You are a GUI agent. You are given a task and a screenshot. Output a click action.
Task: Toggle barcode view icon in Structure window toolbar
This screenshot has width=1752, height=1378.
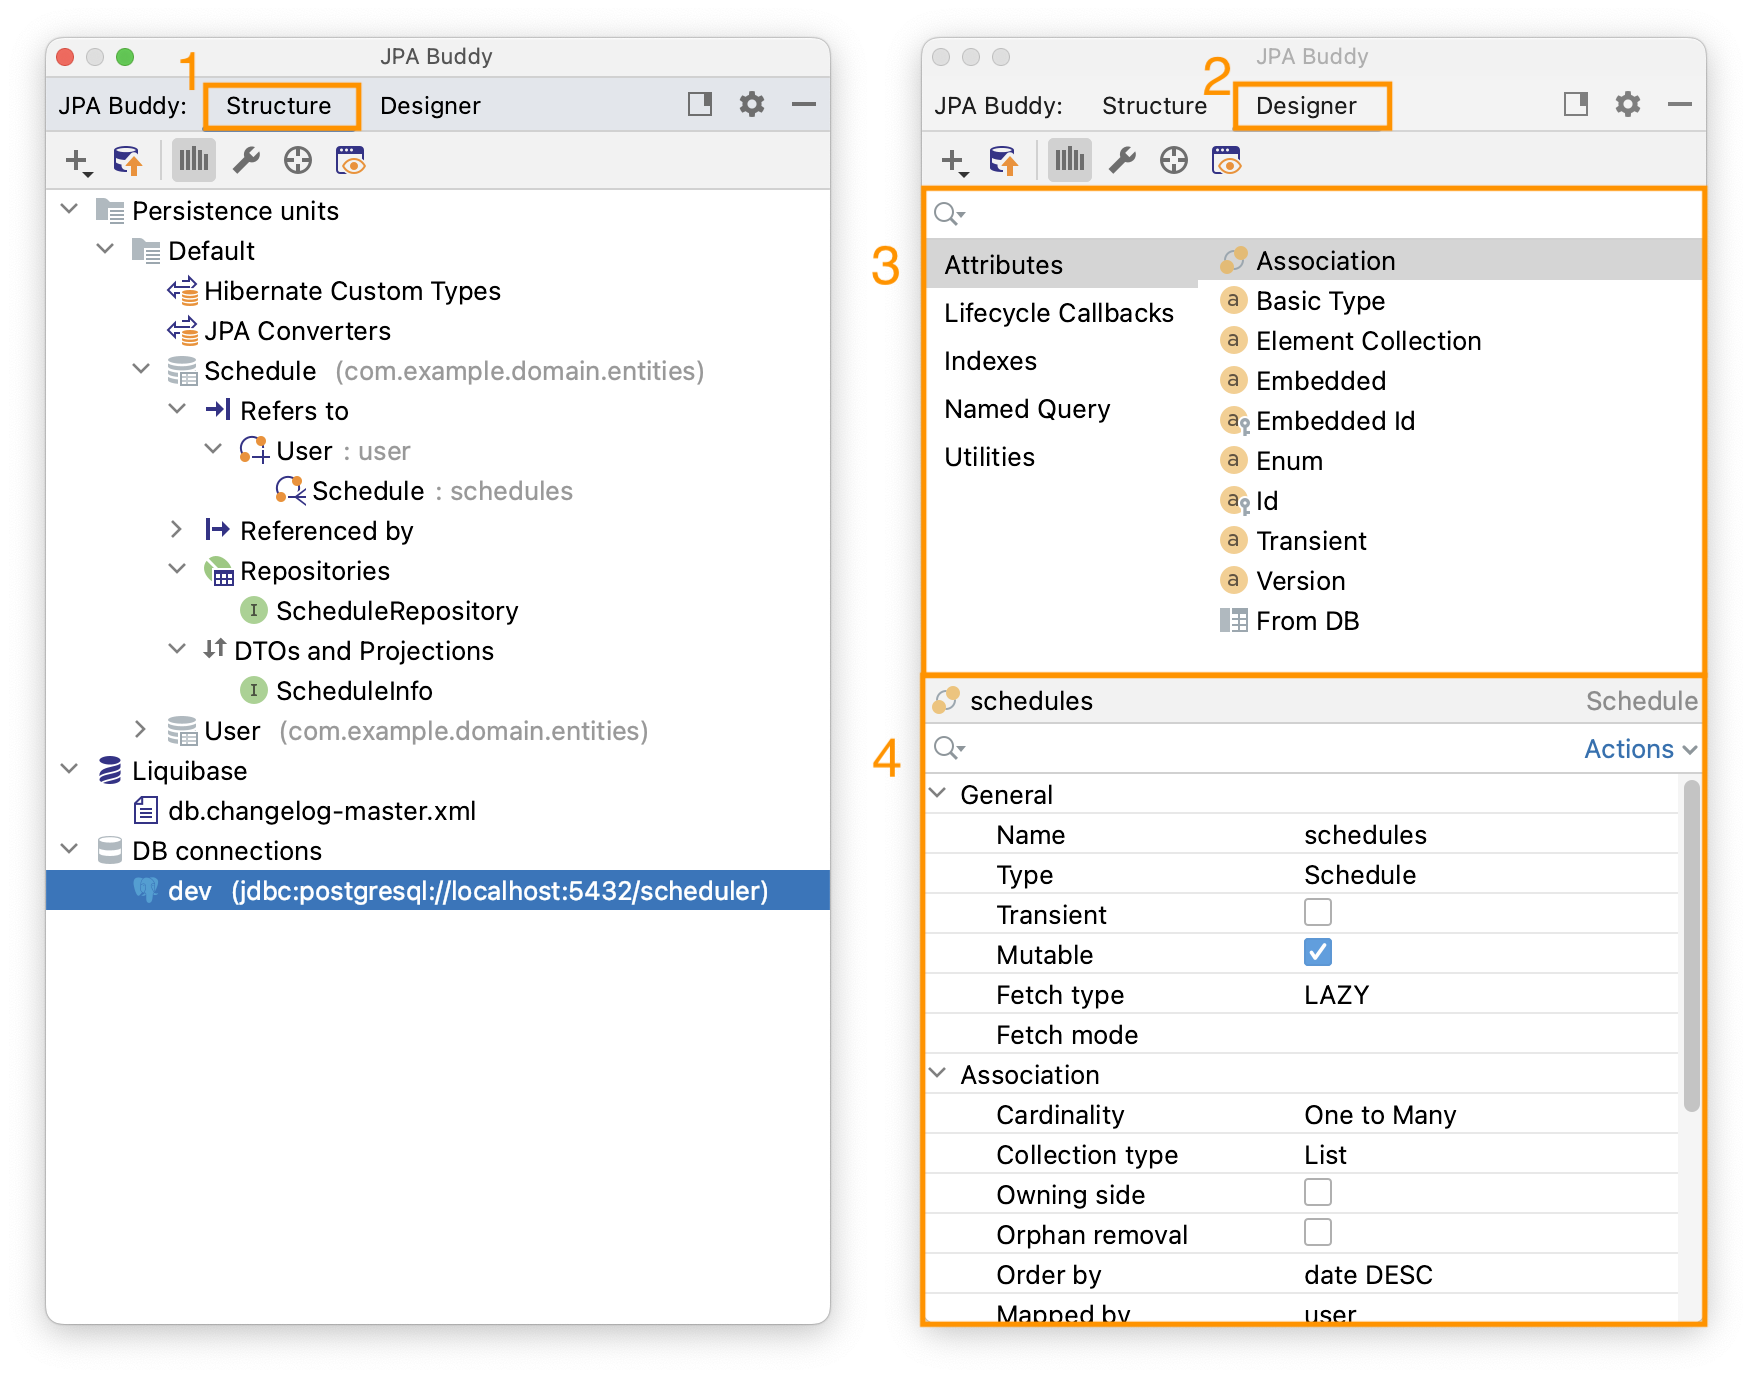(x=194, y=160)
